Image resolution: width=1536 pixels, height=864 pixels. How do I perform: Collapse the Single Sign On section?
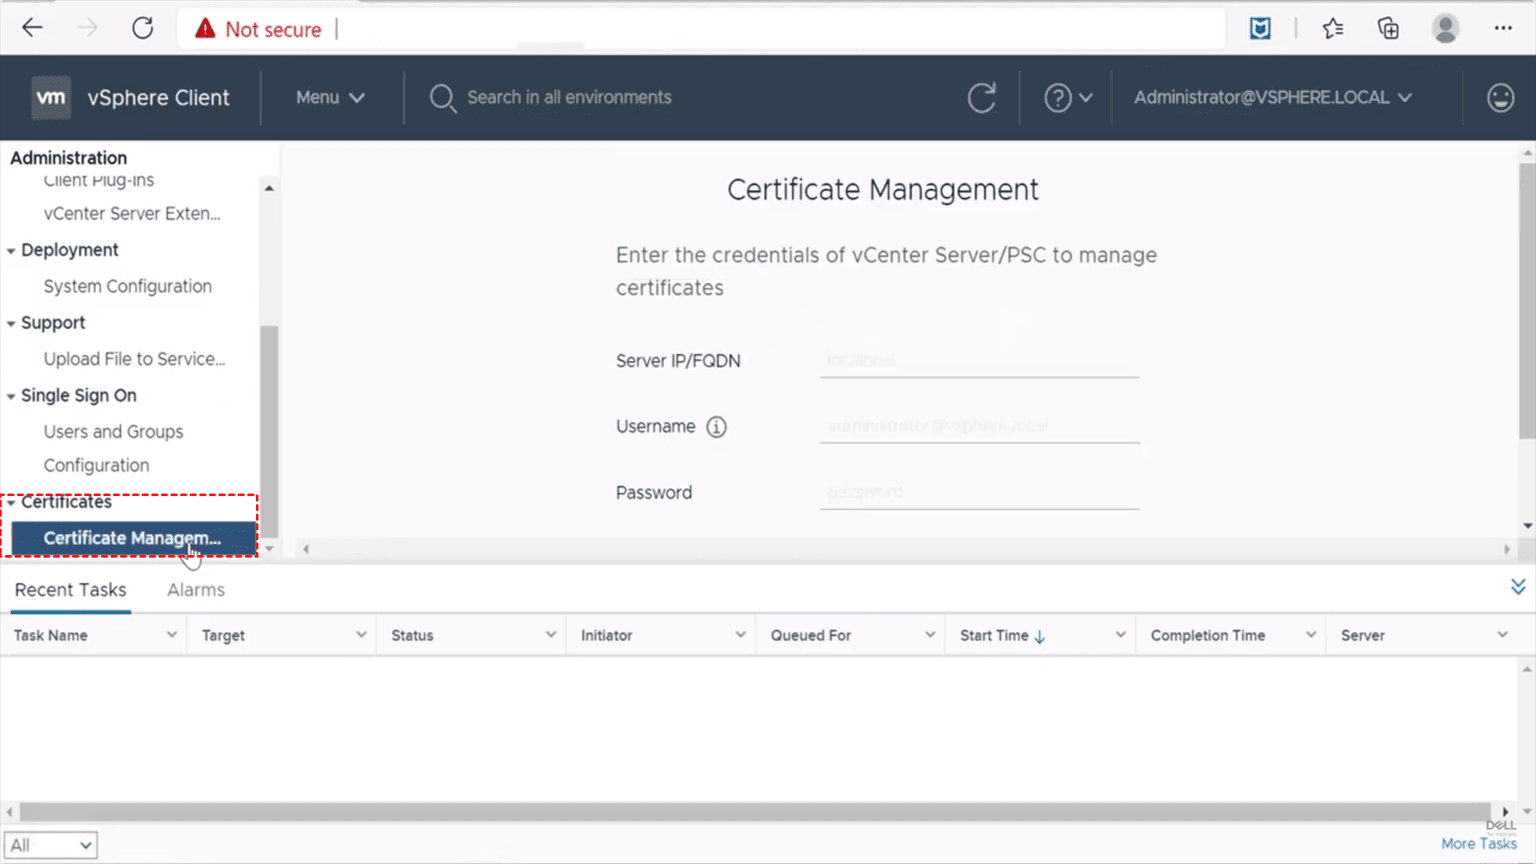12,396
